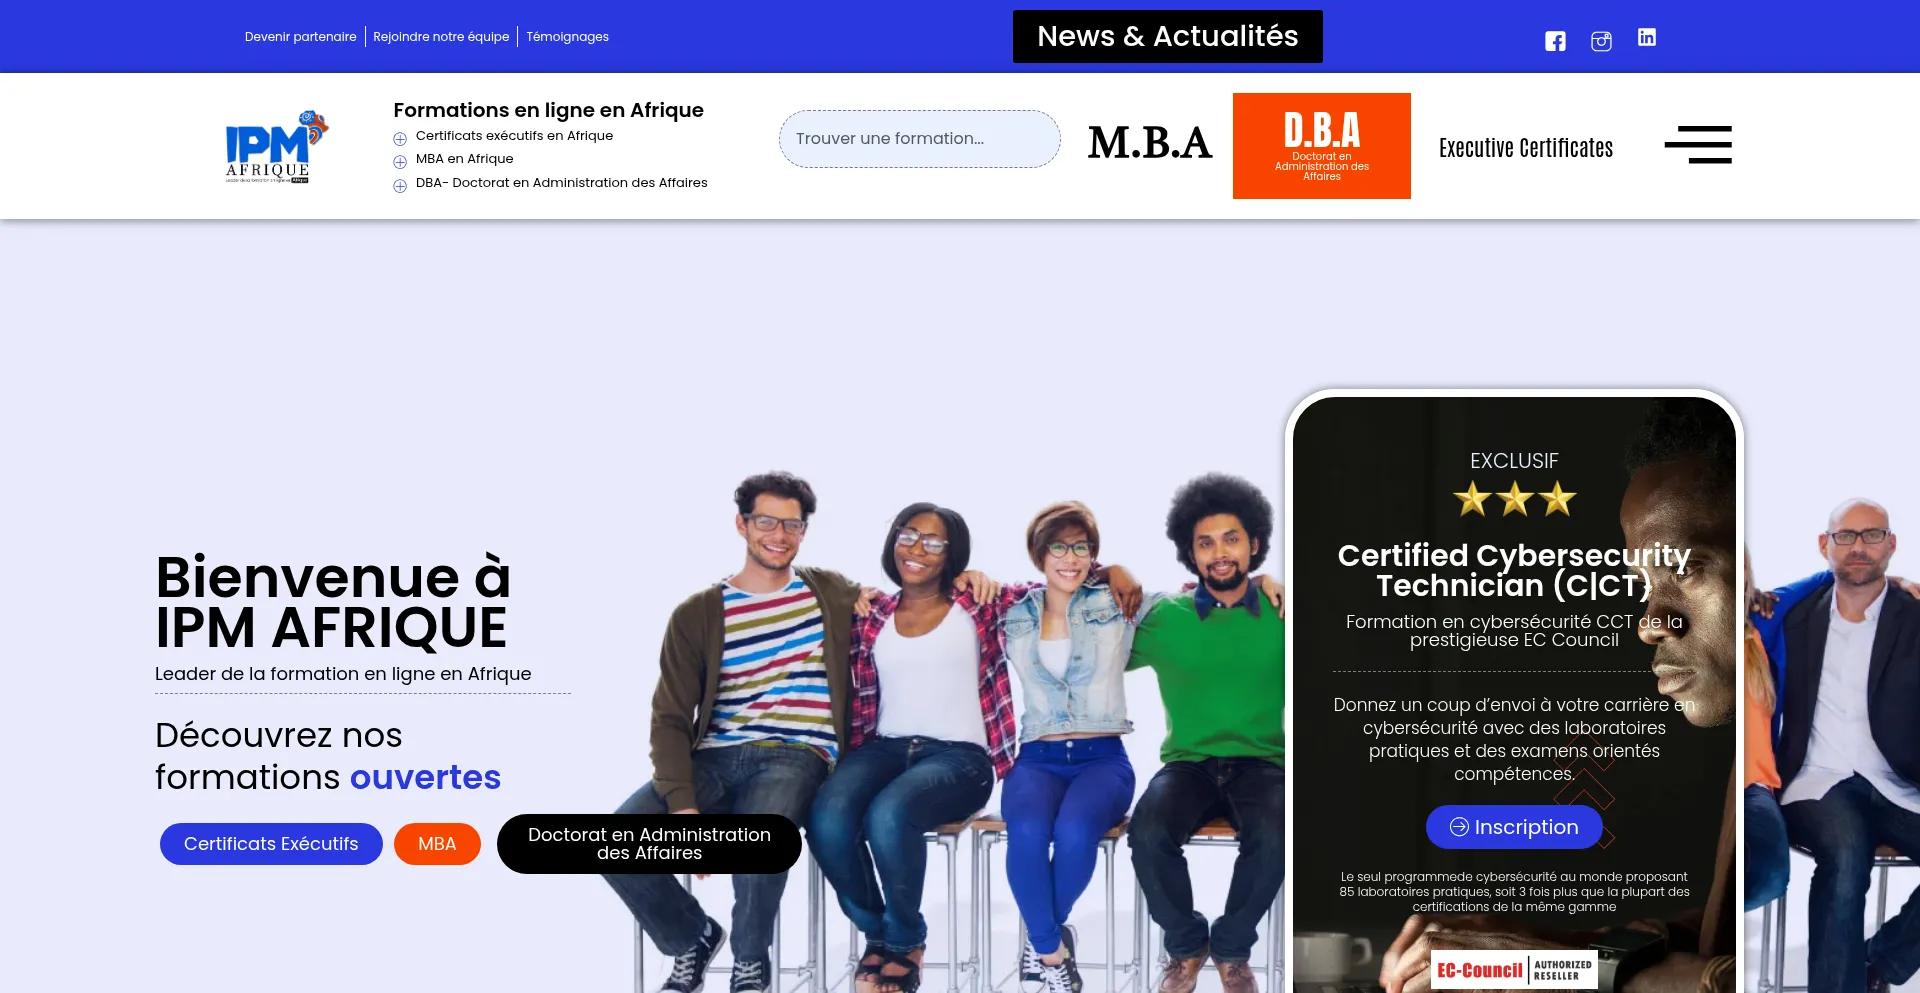This screenshot has height=993, width=1920.
Task: Click Leader de la formation en ligne tagline
Action: 343,674
